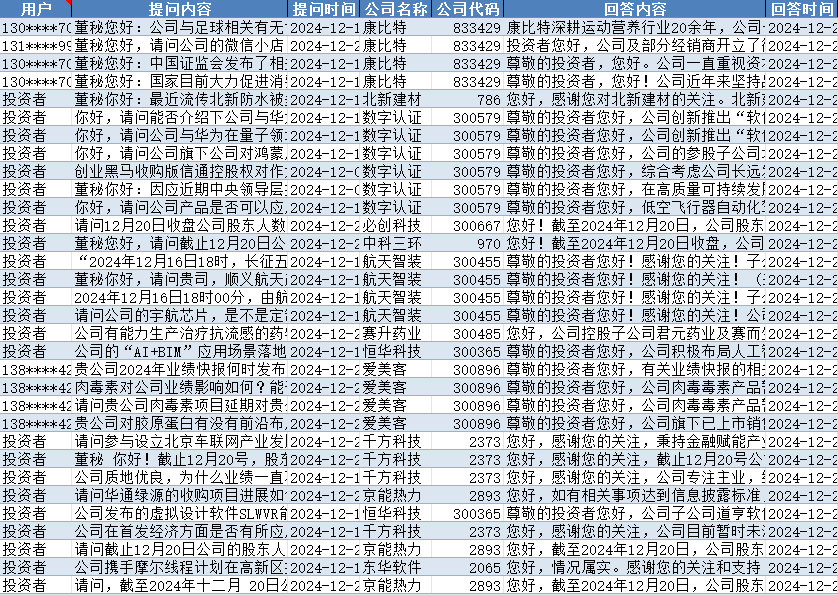Select the 用户 column header

36,9
